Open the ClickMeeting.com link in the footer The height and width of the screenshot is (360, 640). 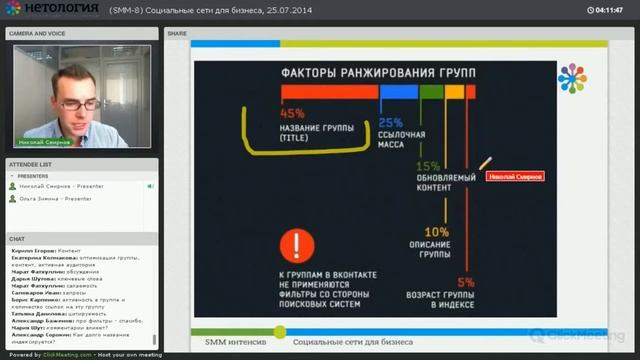(67, 355)
